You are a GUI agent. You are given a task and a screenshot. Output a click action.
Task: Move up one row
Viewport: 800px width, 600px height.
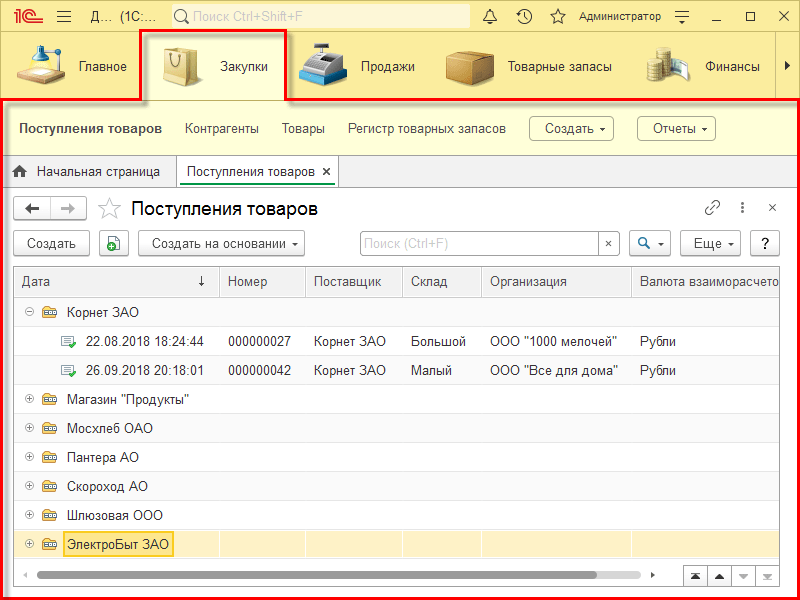[x=719, y=577]
